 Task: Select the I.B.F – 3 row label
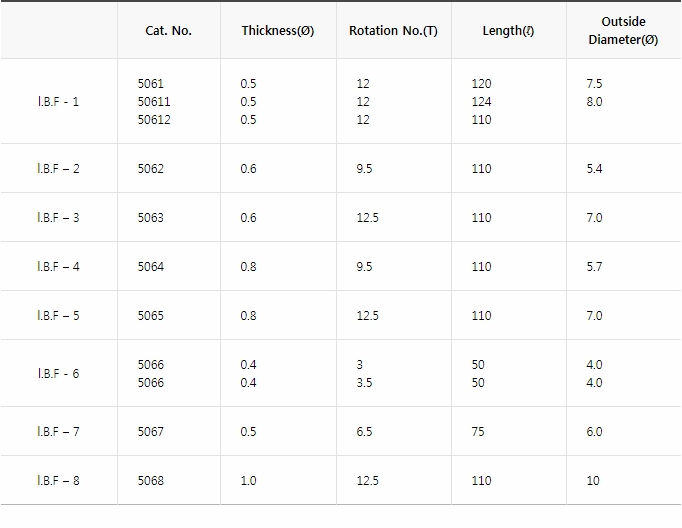coord(58,217)
